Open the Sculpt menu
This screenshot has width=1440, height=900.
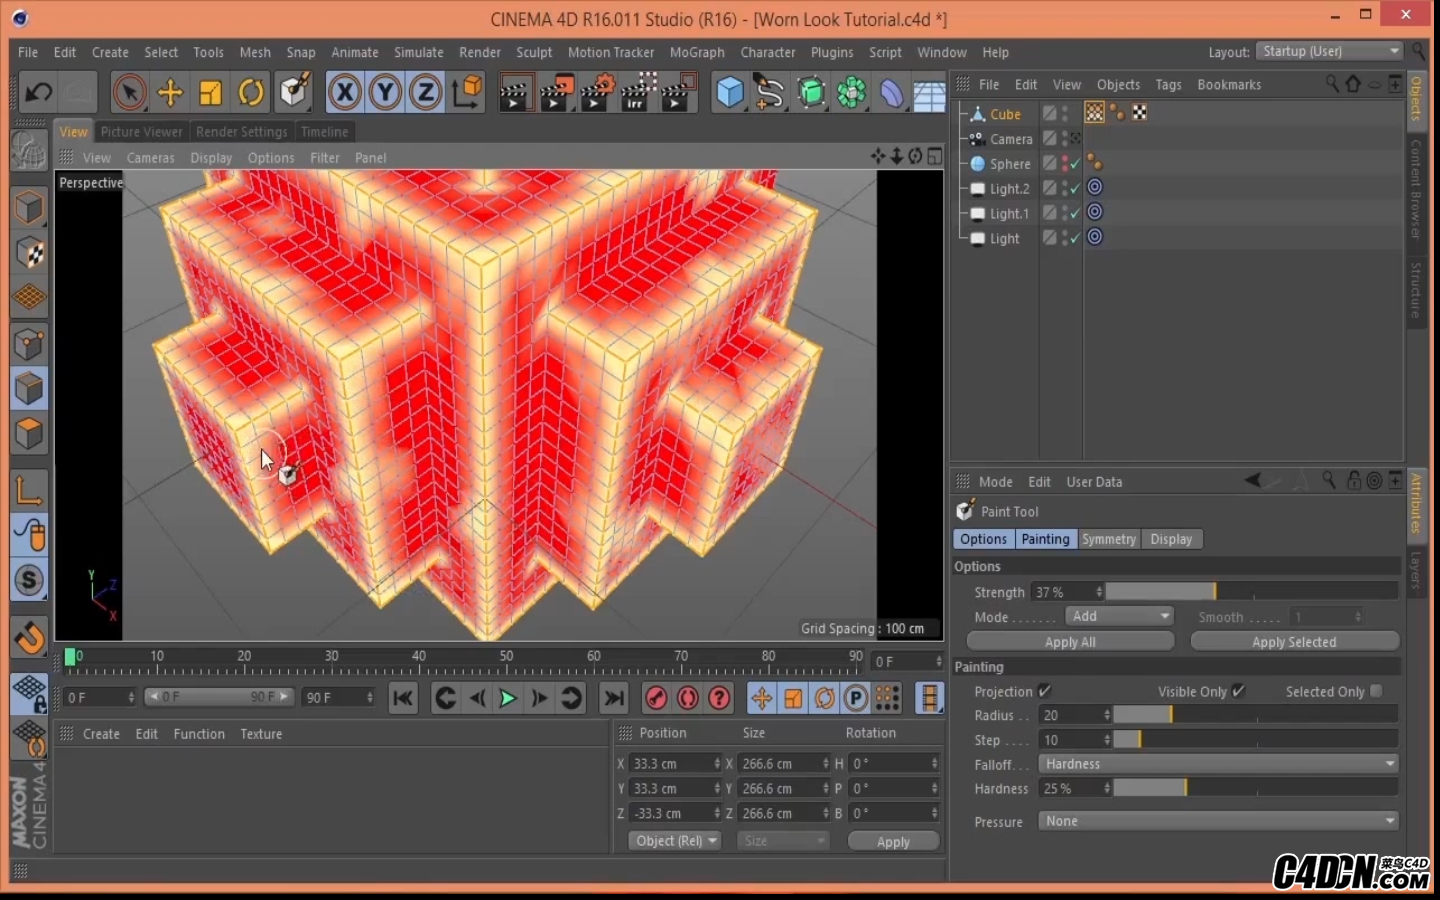click(x=534, y=52)
